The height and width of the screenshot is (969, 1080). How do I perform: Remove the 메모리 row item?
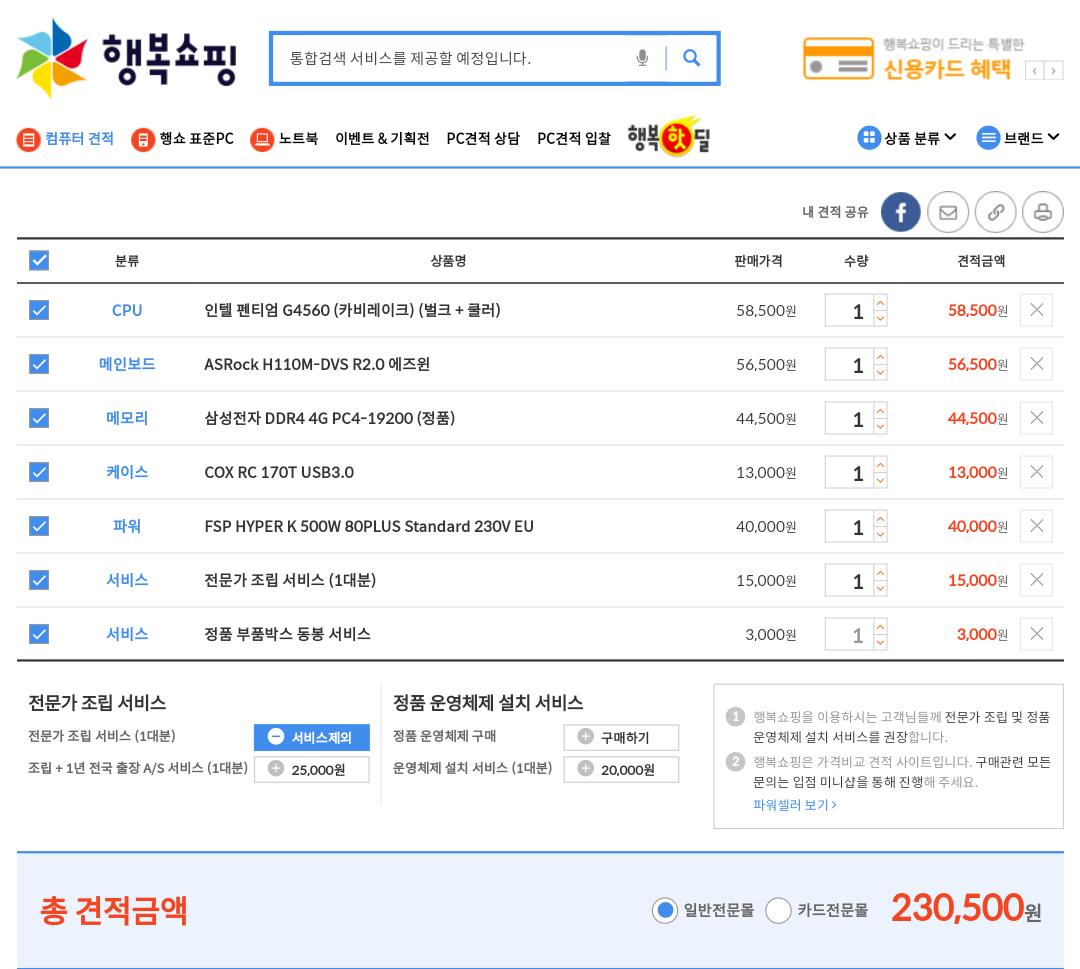pos(1037,418)
